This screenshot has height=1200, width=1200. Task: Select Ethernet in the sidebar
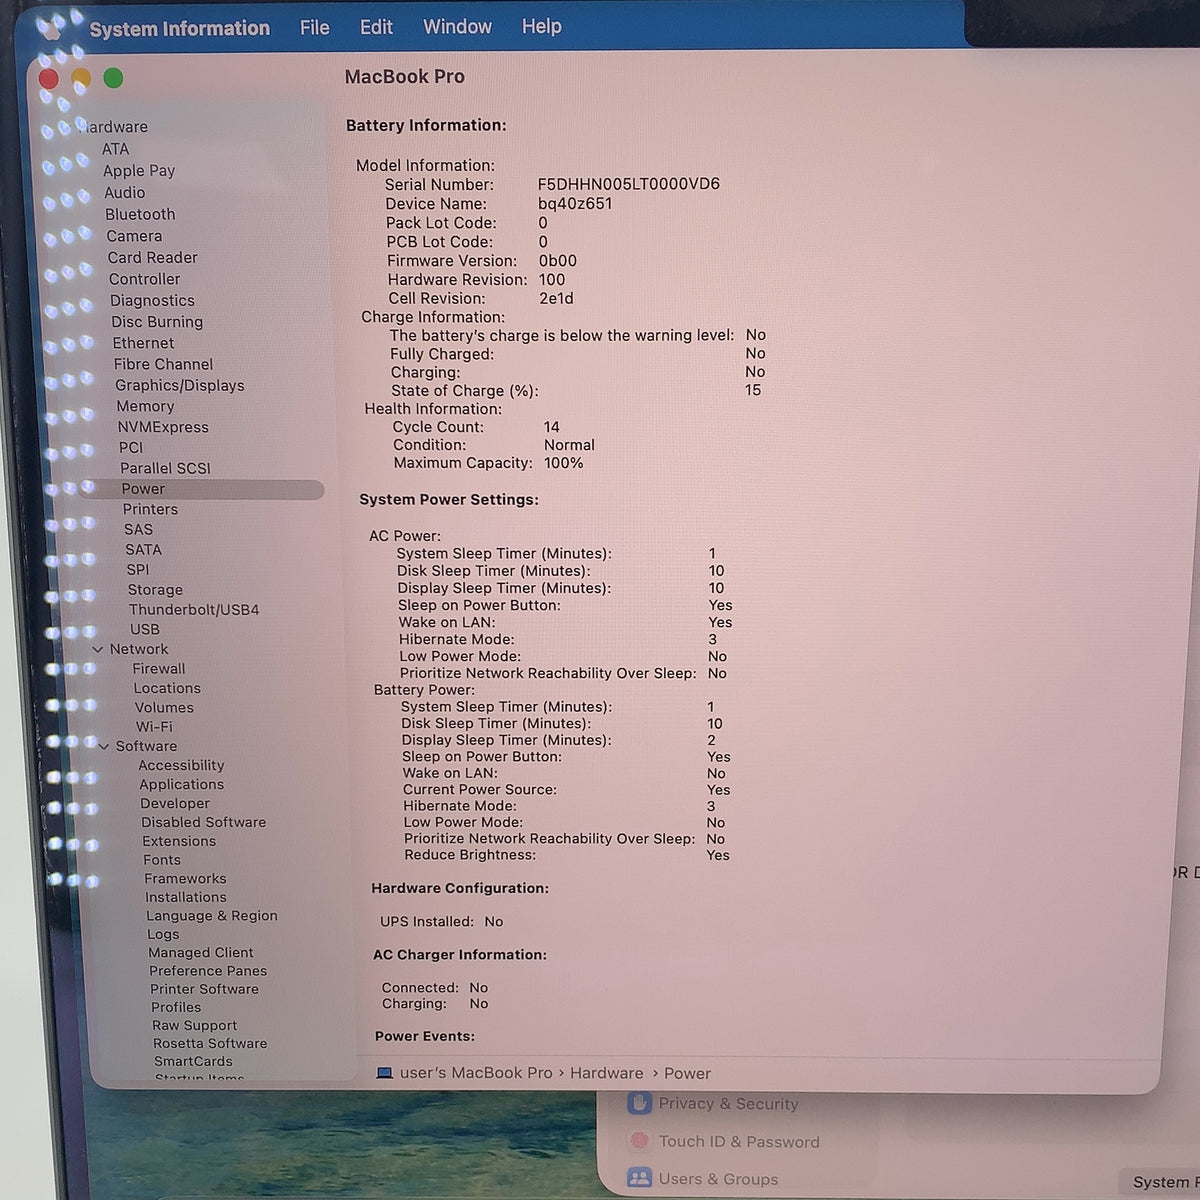143,343
